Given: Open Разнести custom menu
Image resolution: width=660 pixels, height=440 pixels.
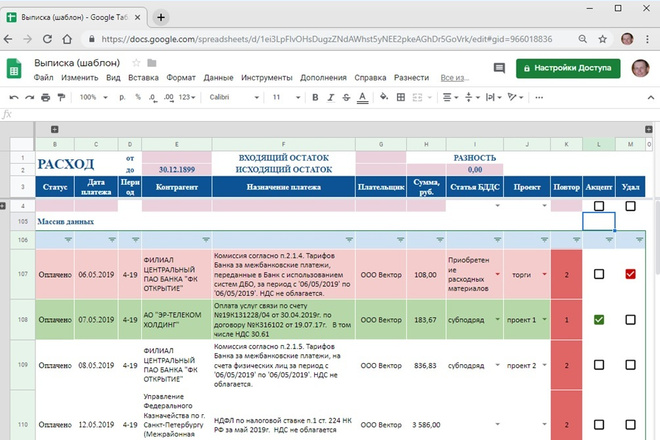Looking at the screenshot, I should 411,78.
